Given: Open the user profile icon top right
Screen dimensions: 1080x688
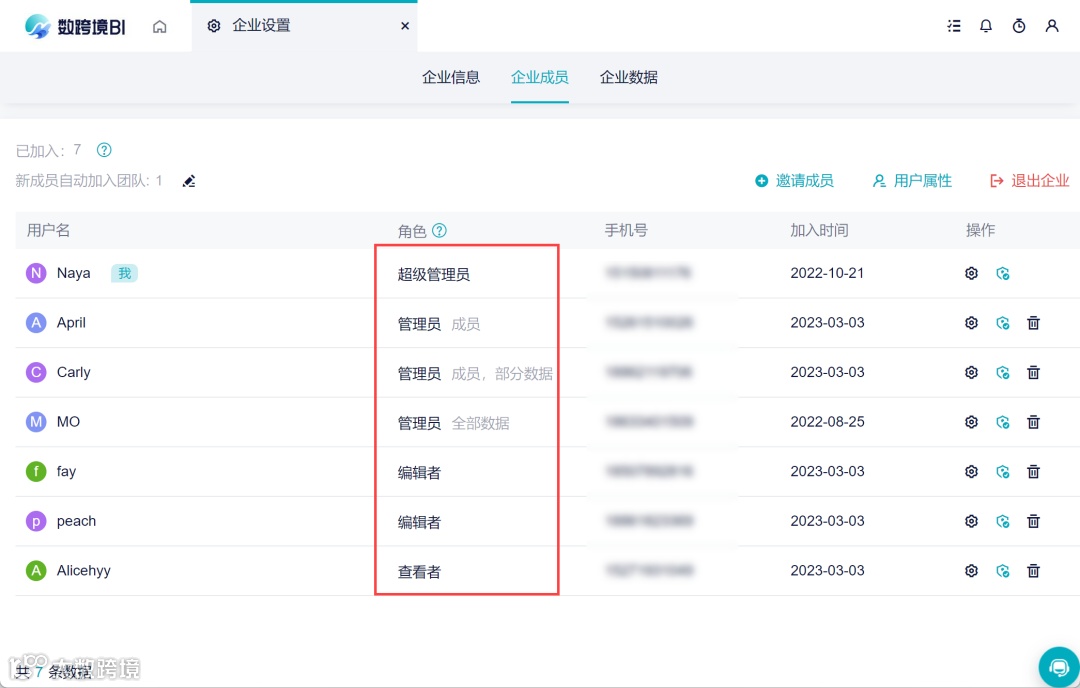Looking at the screenshot, I should point(1052,26).
